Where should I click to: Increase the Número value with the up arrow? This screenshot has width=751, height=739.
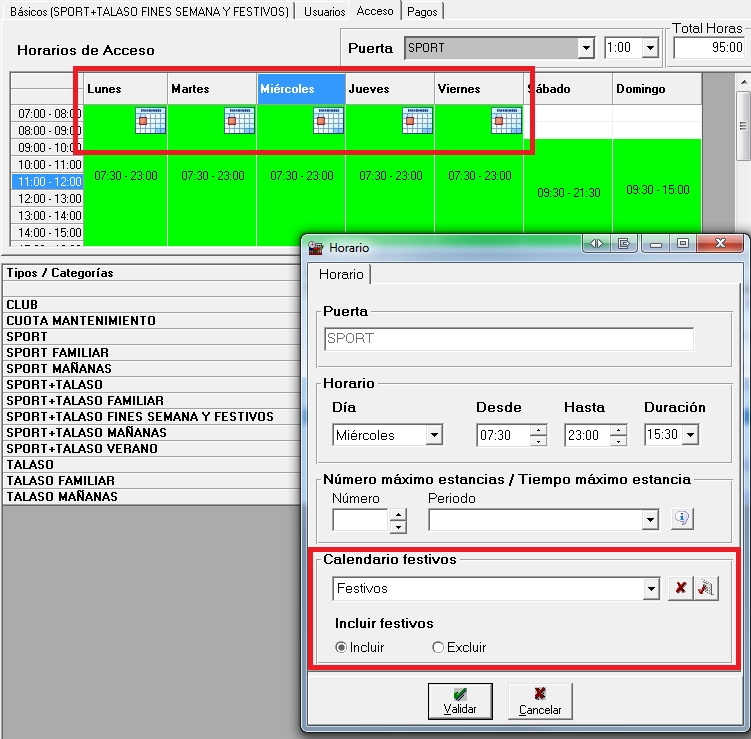point(398,515)
